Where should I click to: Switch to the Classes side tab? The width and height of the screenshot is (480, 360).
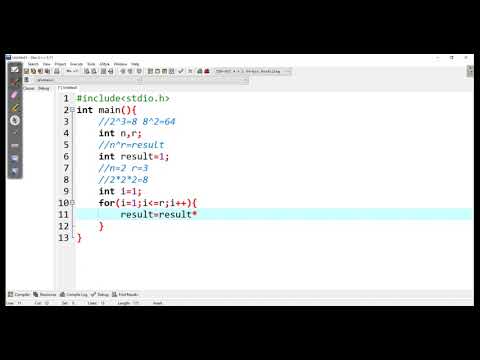[29, 88]
